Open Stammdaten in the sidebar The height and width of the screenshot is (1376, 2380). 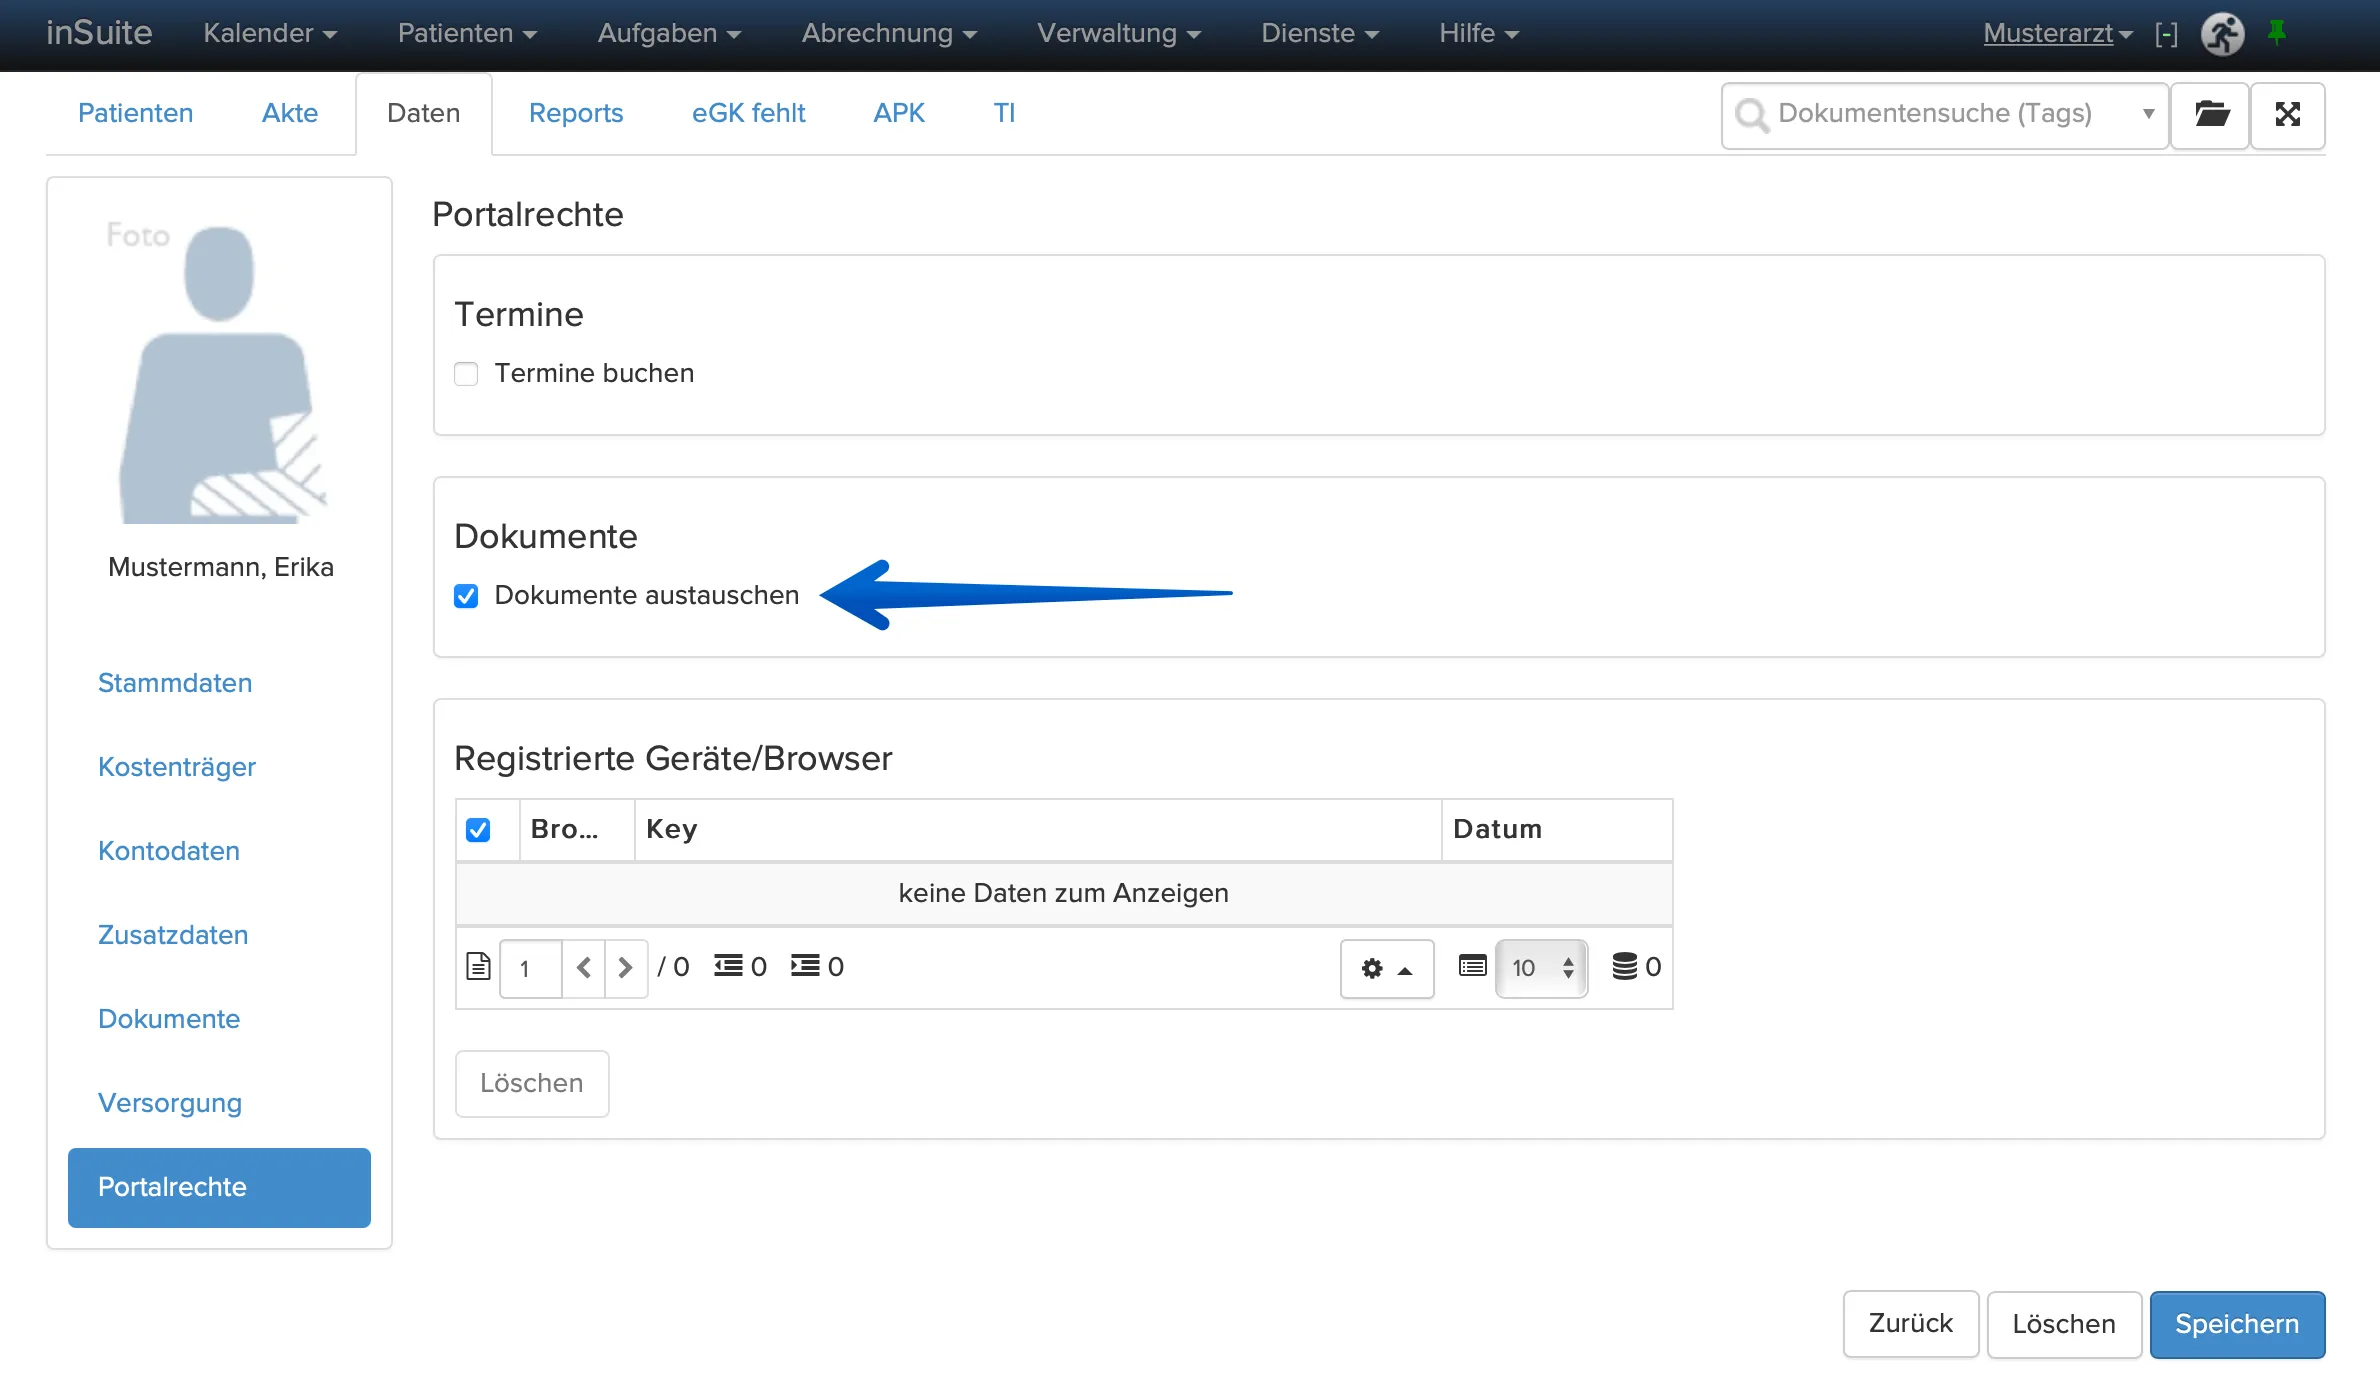(175, 683)
